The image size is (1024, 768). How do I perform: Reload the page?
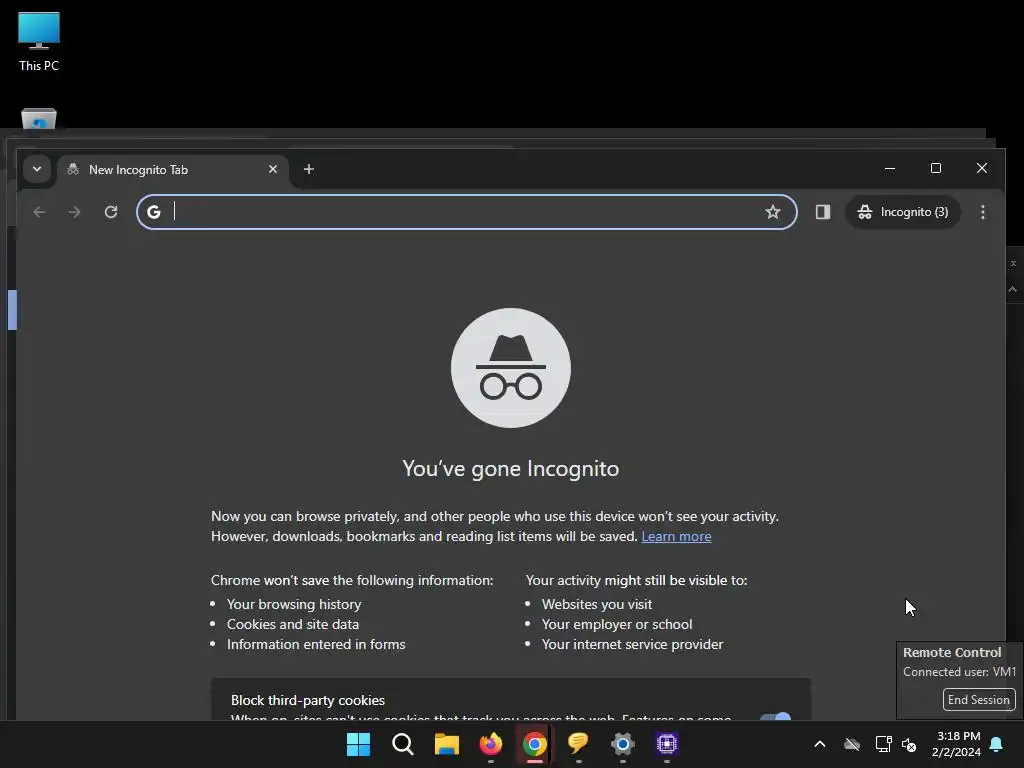[x=111, y=212]
